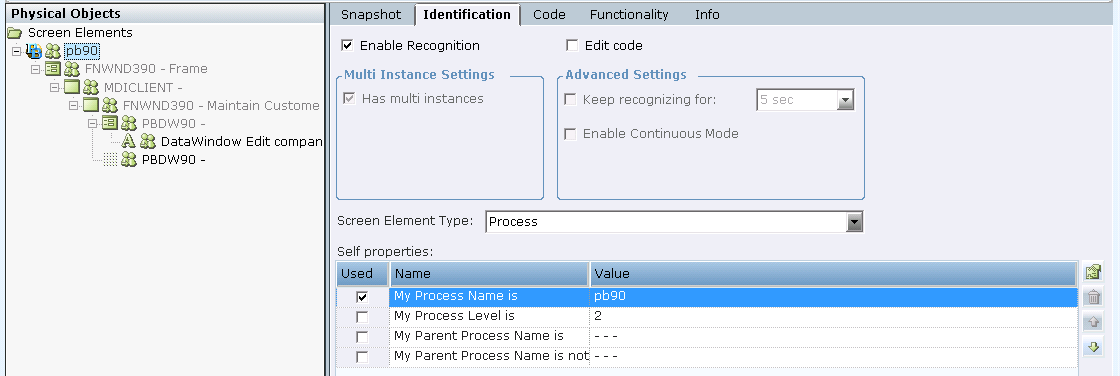Click the people icon beside MDICLIENT
This screenshot has height=376, width=1120.
tap(91, 87)
